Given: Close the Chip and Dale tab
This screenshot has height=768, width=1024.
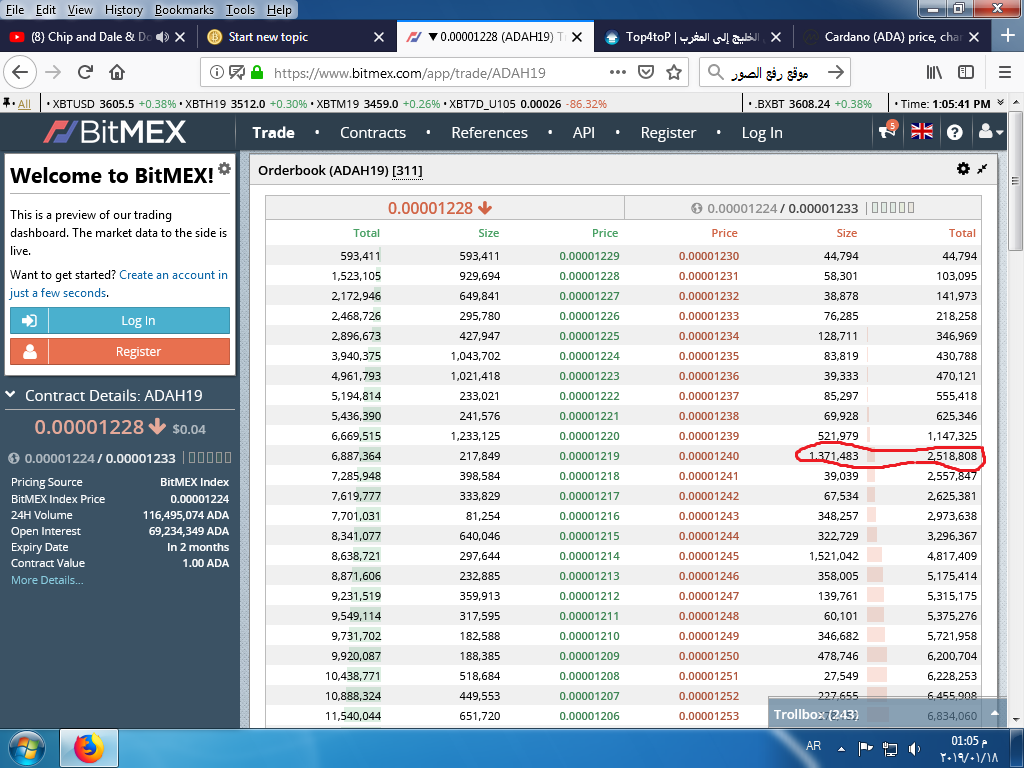Looking at the screenshot, I should (x=181, y=37).
